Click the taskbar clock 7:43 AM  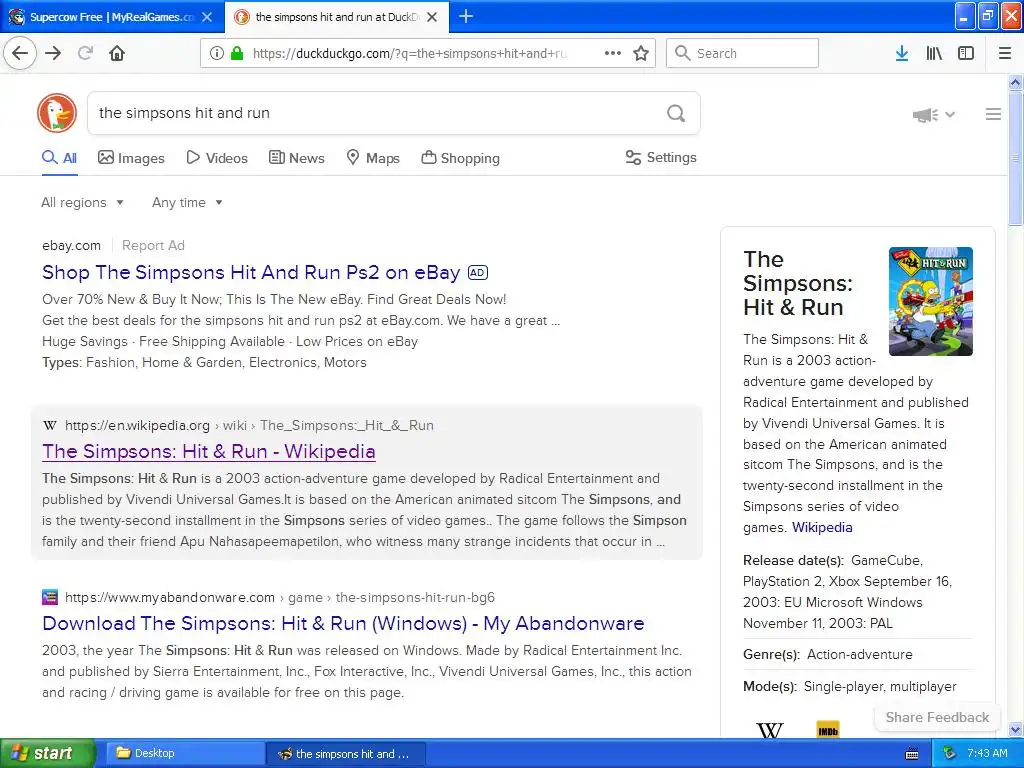(x=987, y=753)
